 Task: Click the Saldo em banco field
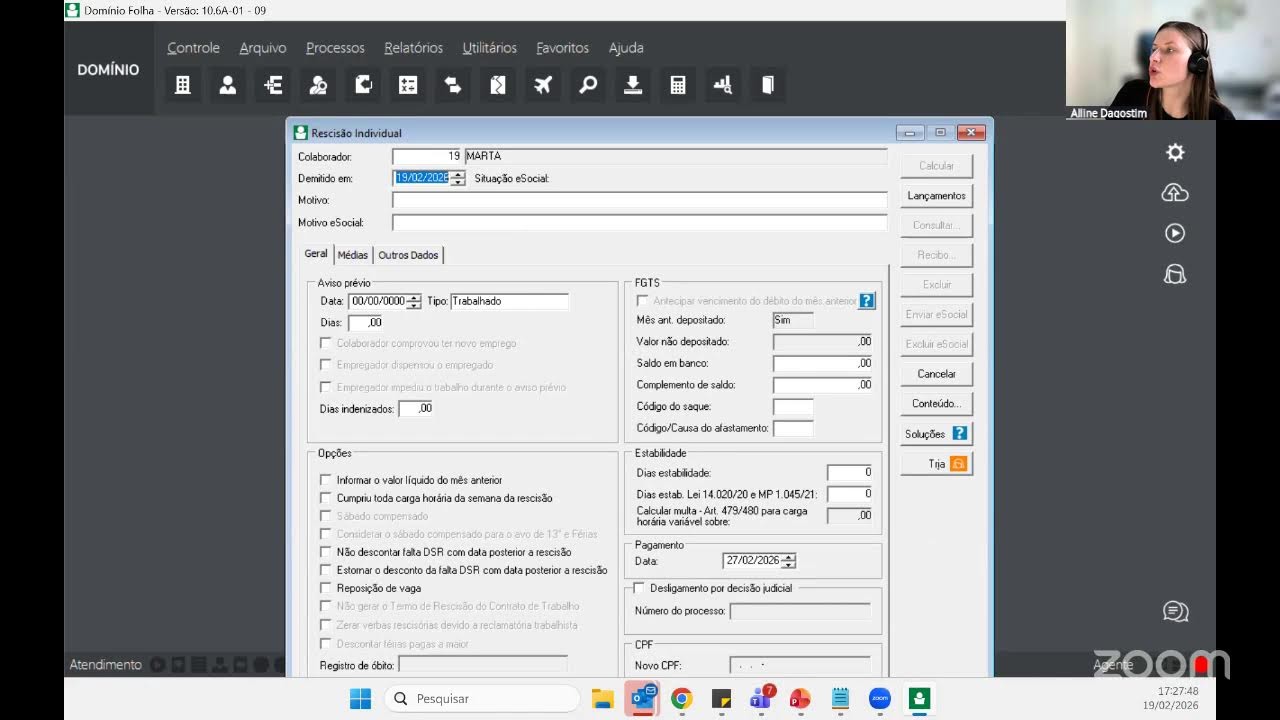pos(823,363)
